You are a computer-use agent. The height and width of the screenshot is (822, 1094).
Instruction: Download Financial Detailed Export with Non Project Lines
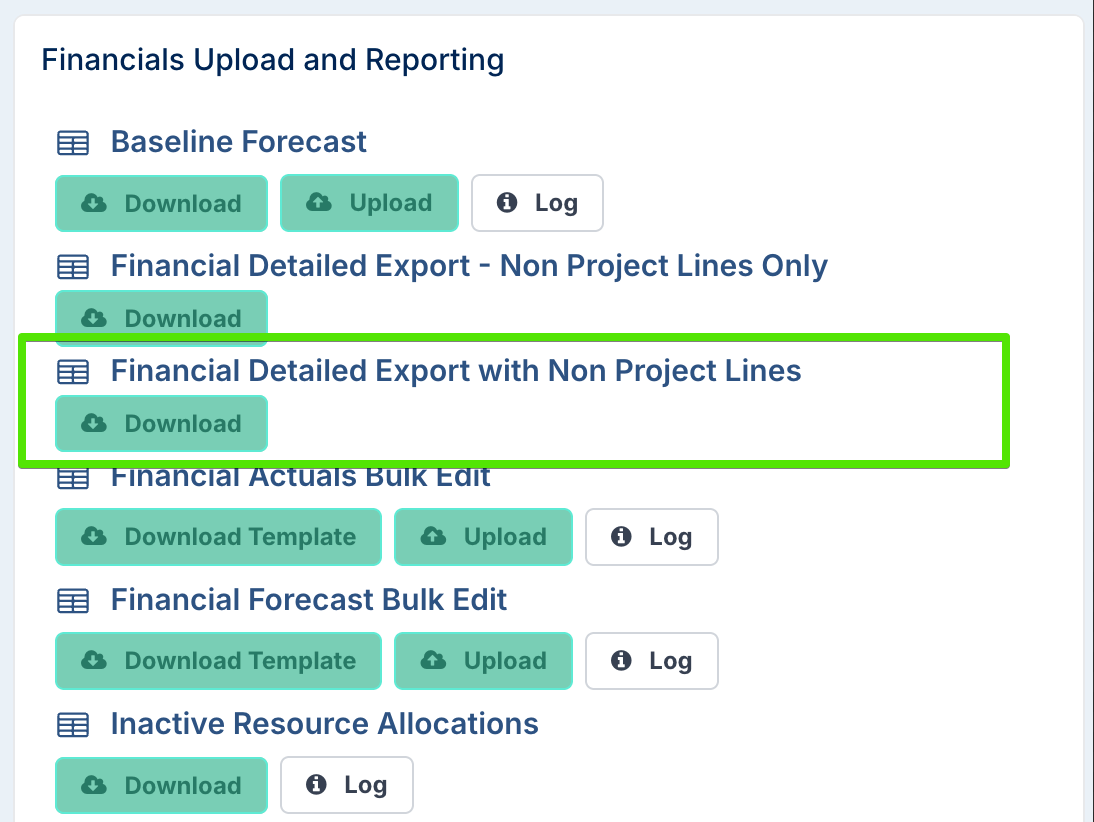(161, 423)
